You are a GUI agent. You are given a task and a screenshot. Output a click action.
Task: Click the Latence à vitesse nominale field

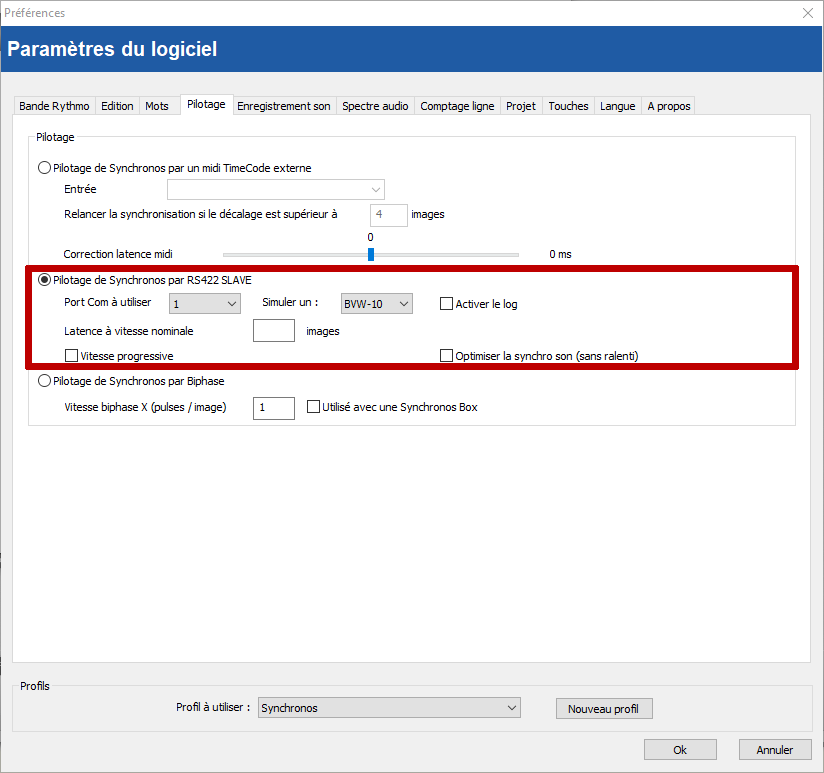click(273, 331)
